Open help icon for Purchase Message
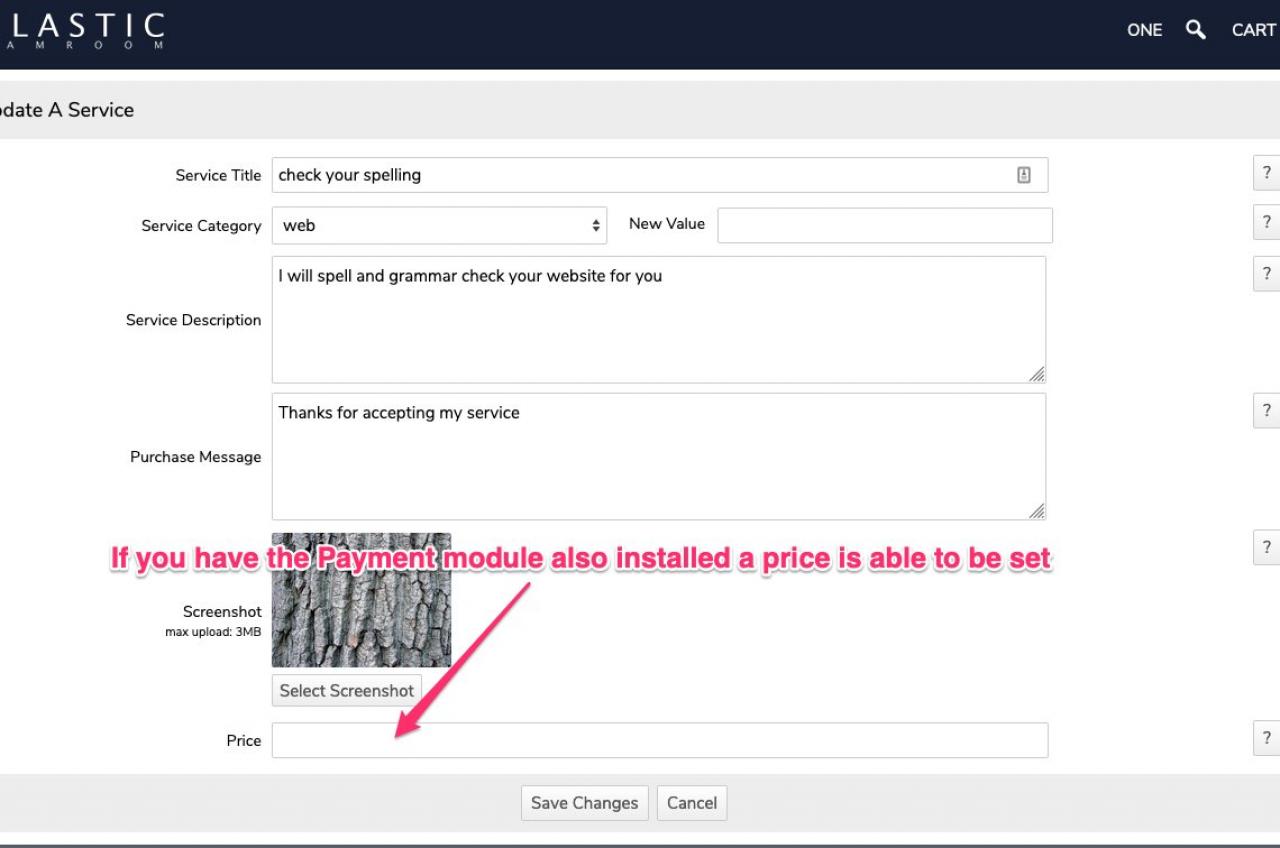The image size is (1280, 848). (1266, 410)
